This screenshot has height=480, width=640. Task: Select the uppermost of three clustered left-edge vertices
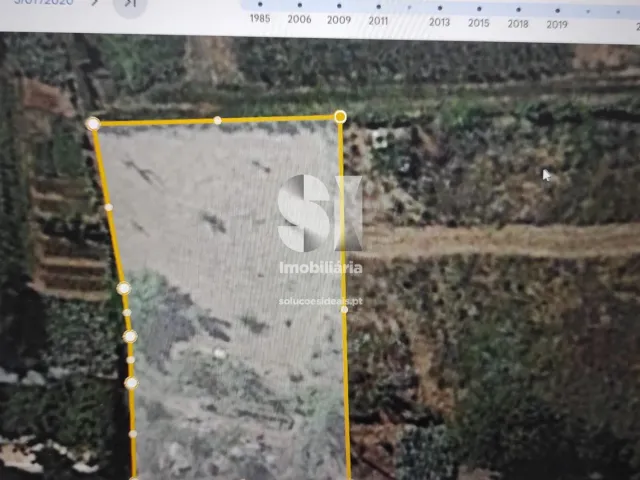(x=123, y=288)
